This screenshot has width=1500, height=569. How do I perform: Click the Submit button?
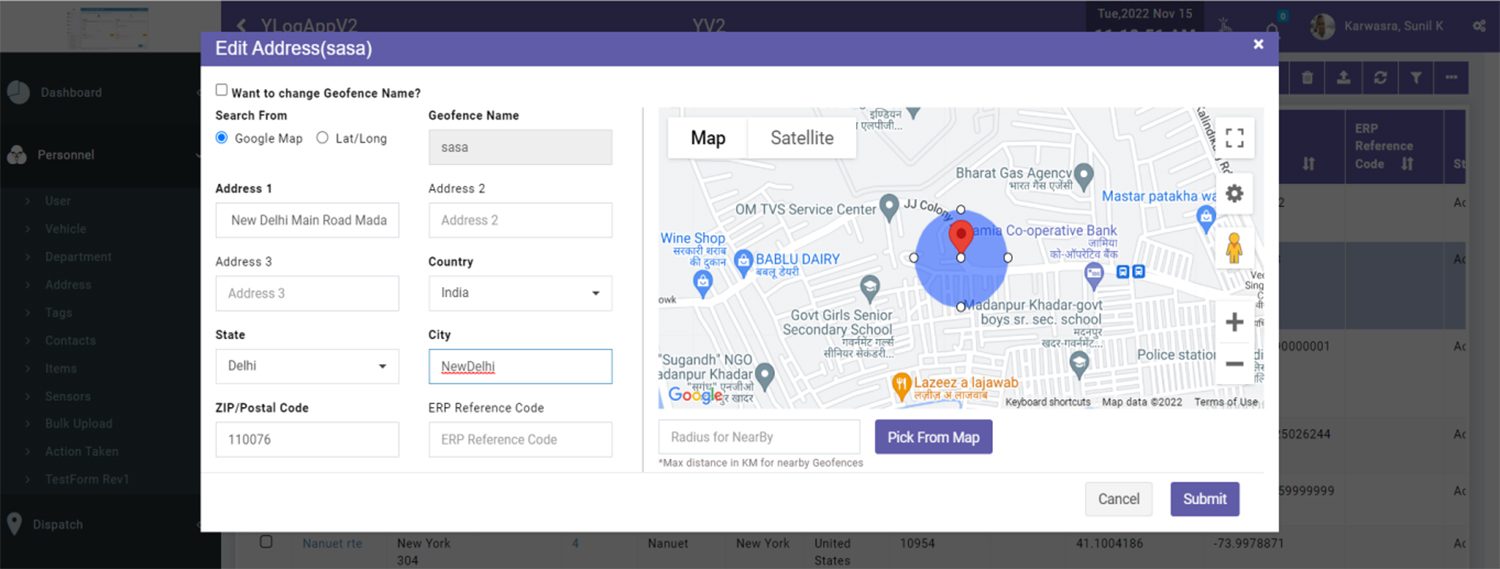[1205, 499]
